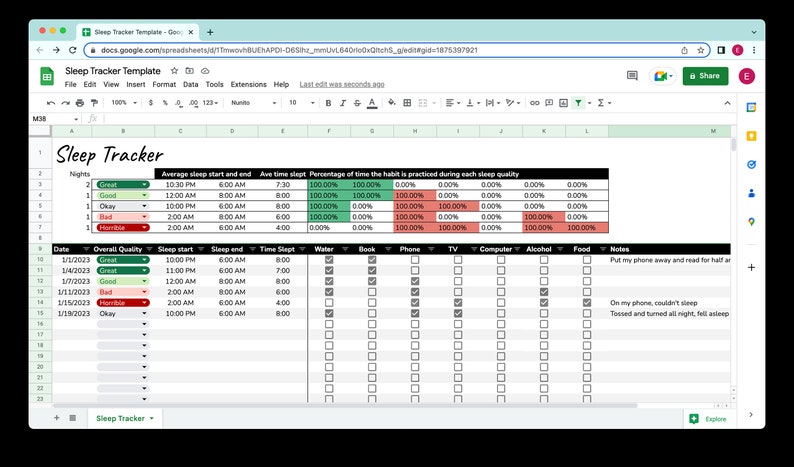Increase decimal places button

coord(193,103)
